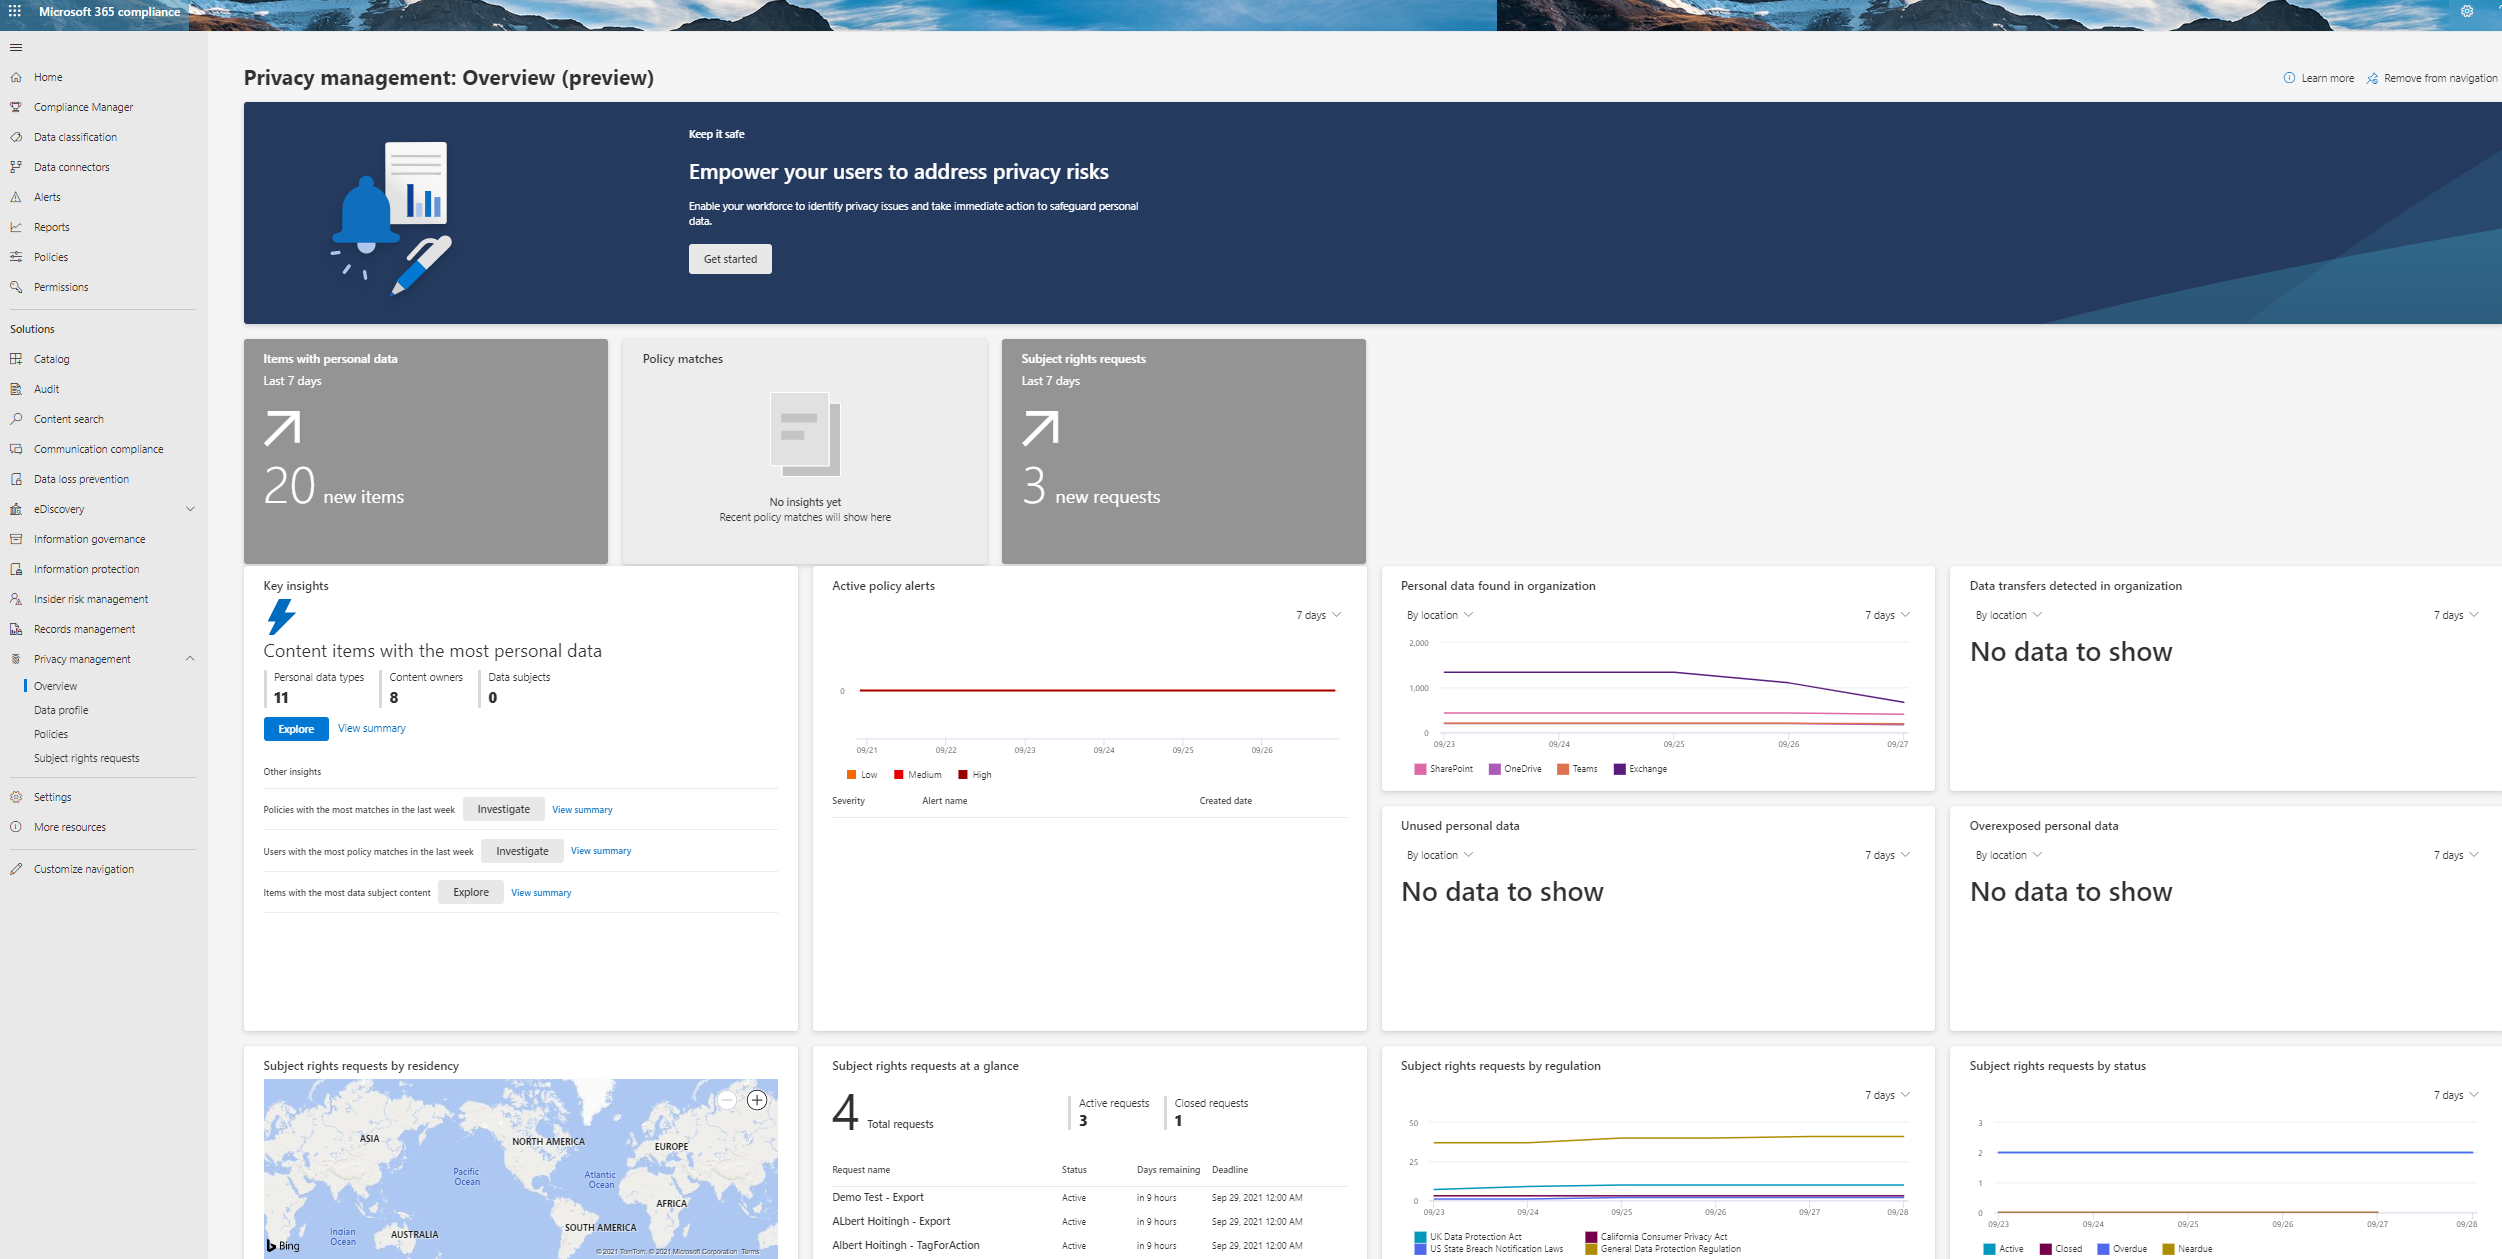
Task: Open the Items with personal data card
Action: [425, 450]
